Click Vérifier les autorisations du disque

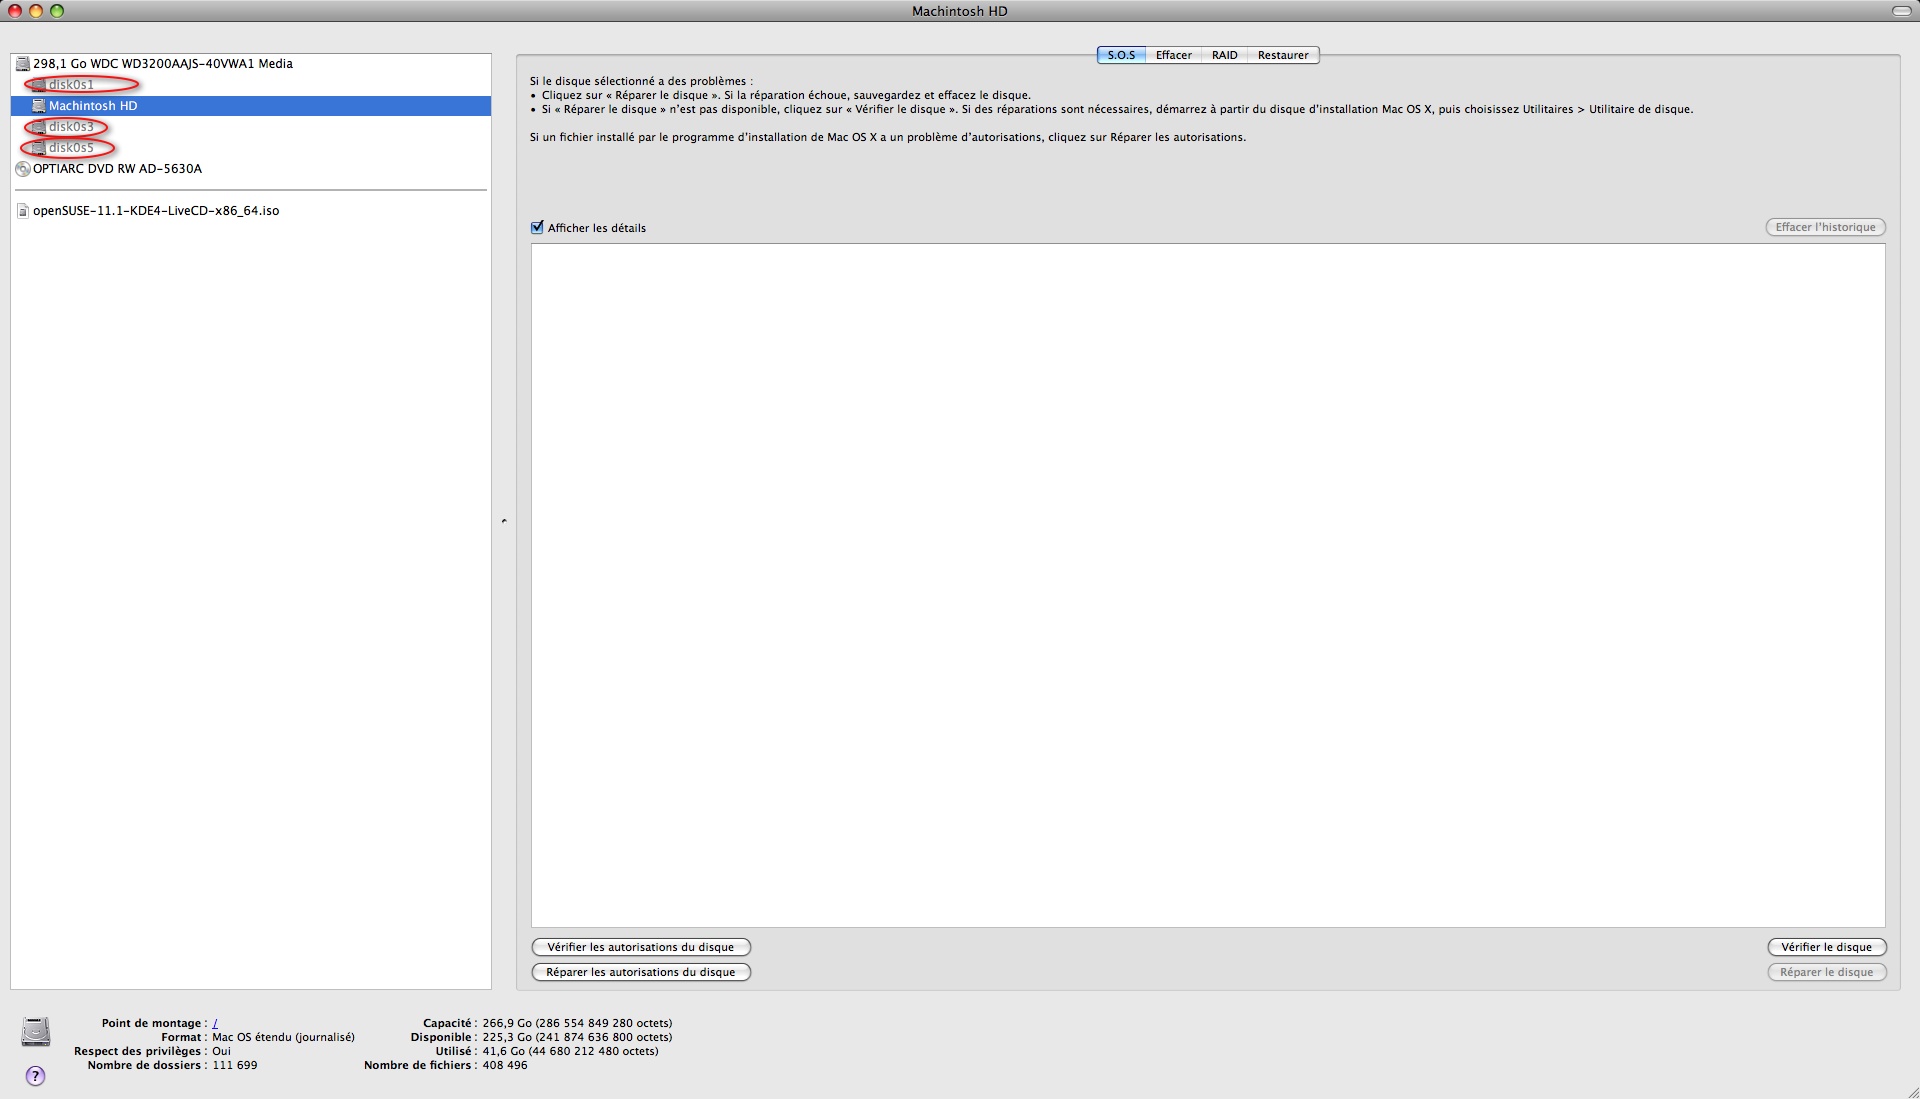tap(641, 947)
